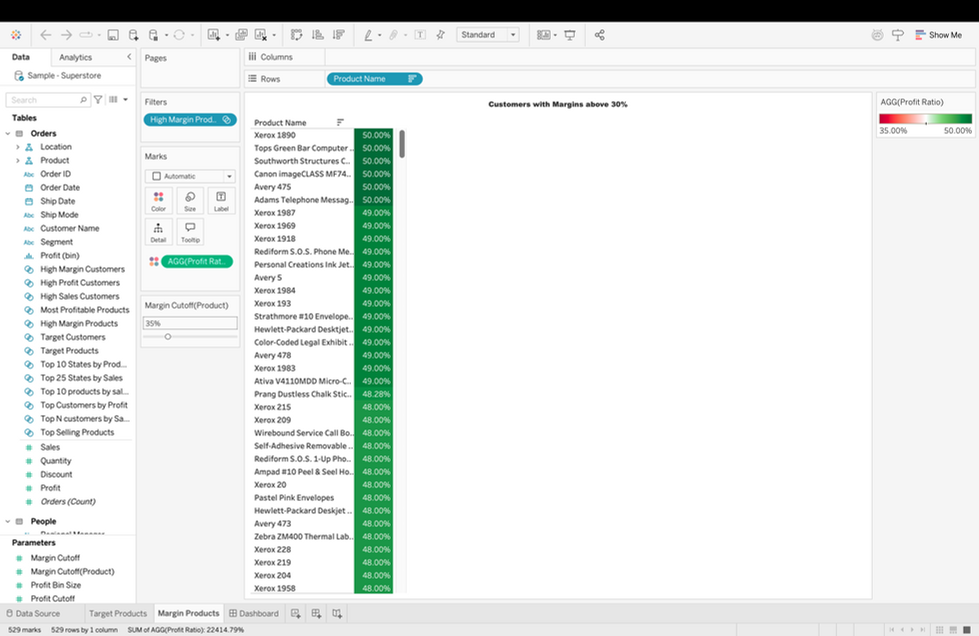Click the Label button in the Marks card
Screen dimensions: 979x636
pyautogui.click(x=220, y=201)
